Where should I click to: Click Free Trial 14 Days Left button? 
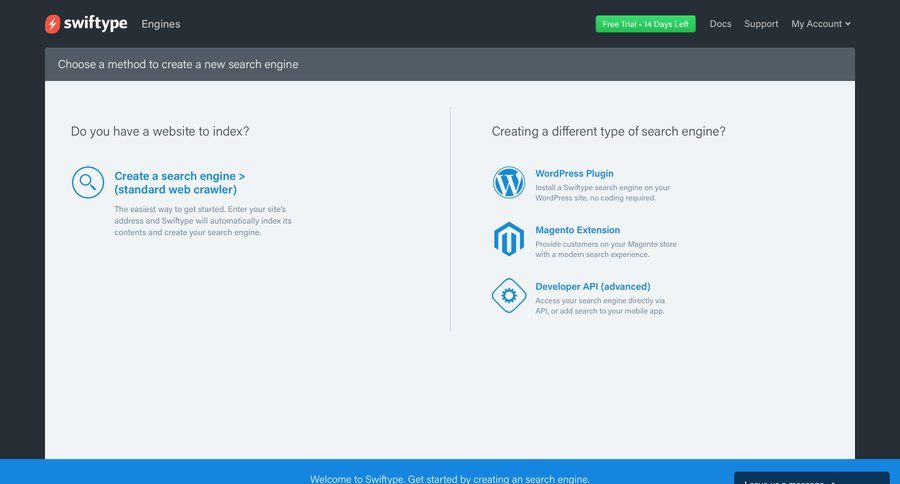645,24
